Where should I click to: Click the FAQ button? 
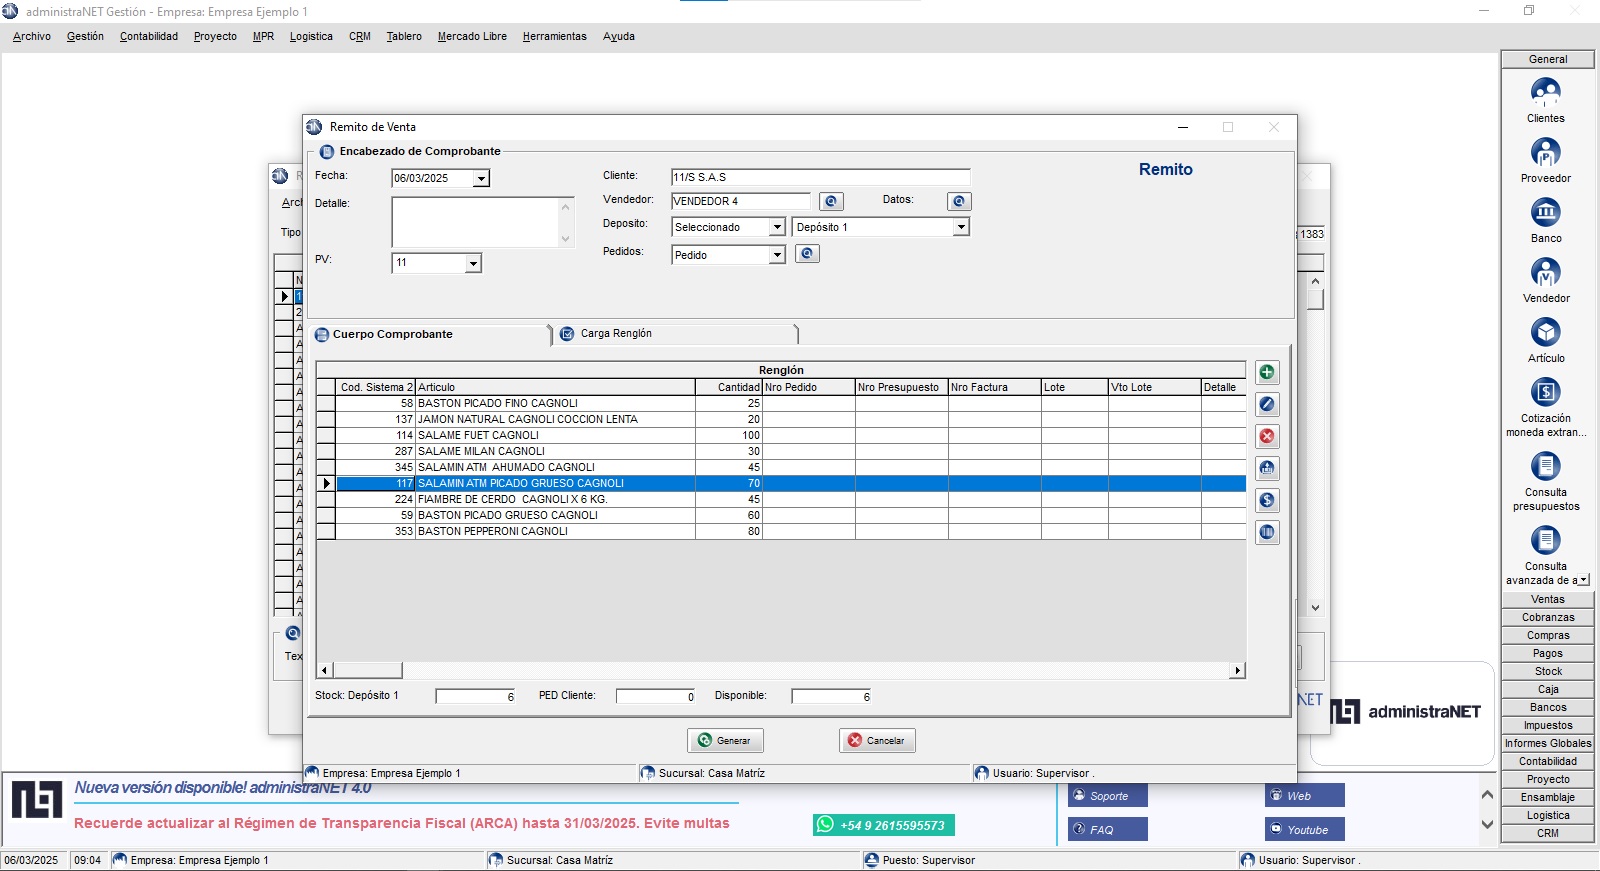(1108, 829)
